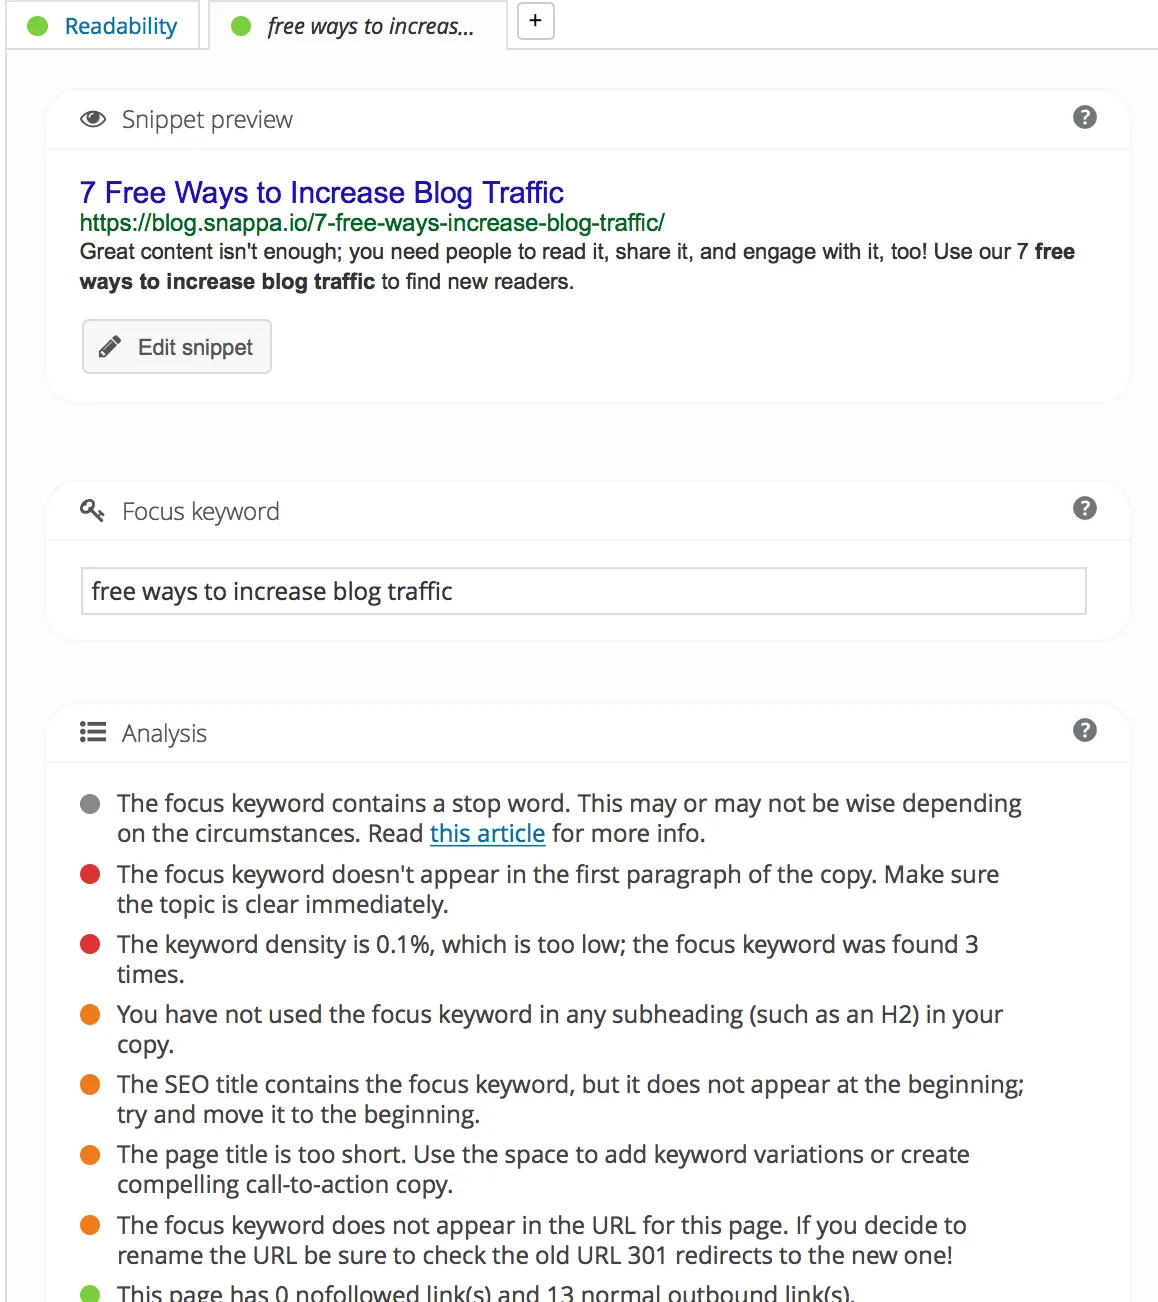Click the green dot on Readability tab
The image size is (1158, 1302).
tap(38, 27)
